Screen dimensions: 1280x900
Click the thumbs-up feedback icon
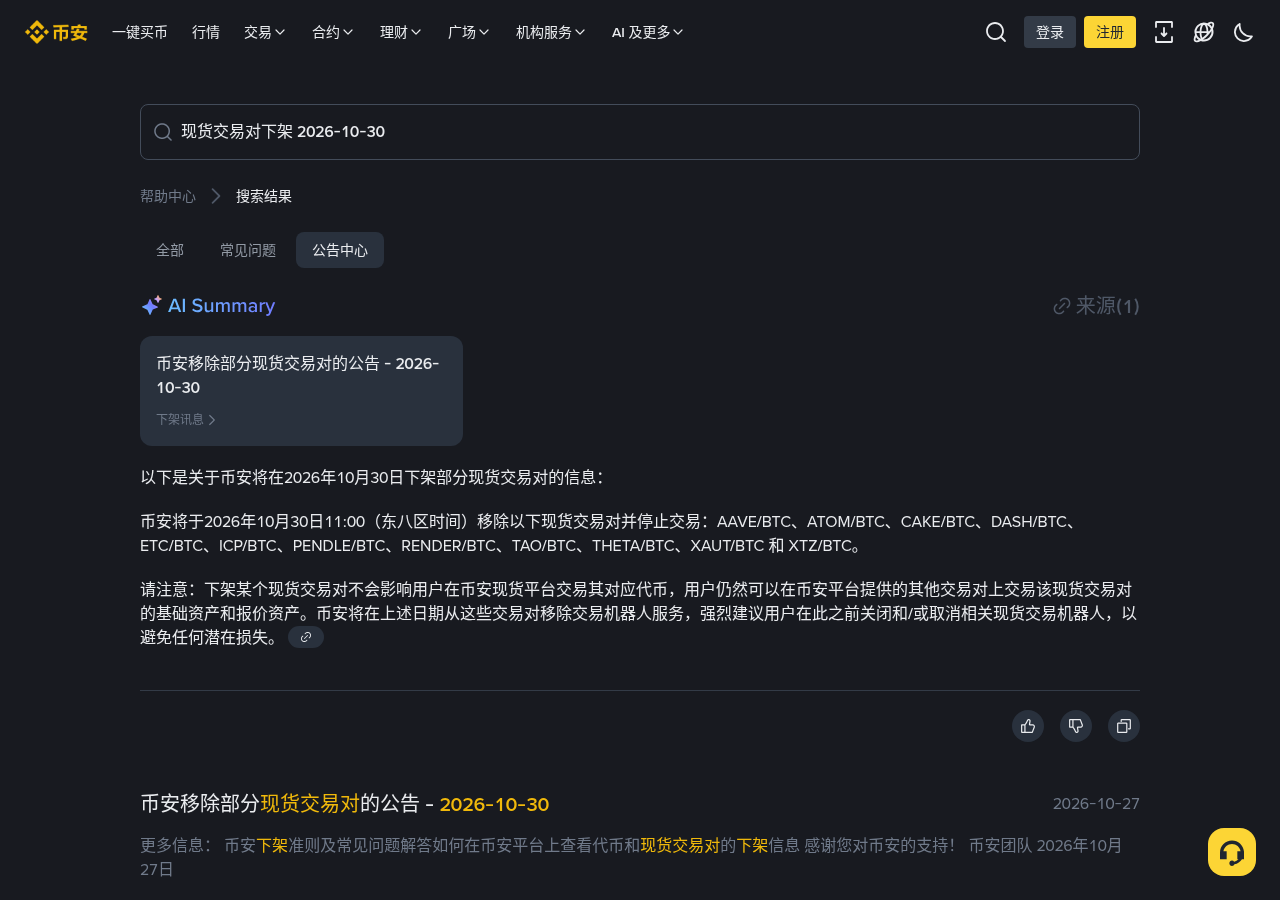pos(1028,726)
